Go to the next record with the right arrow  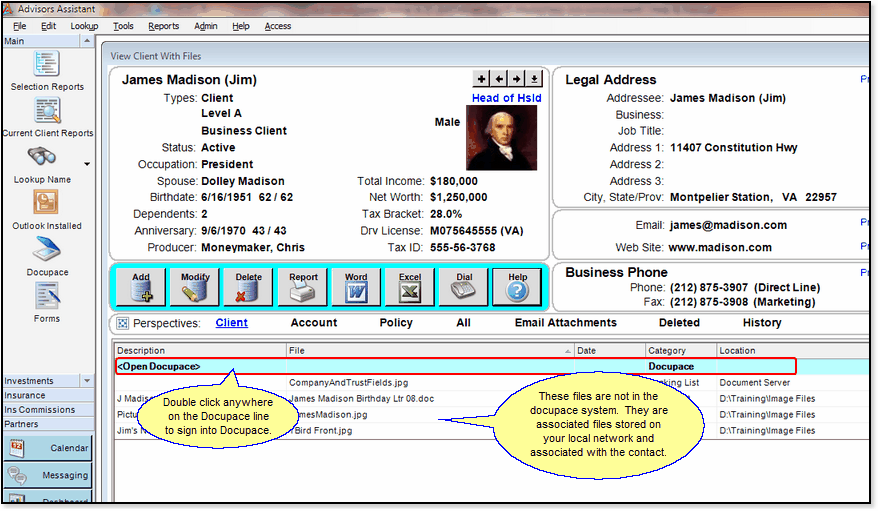517,79
